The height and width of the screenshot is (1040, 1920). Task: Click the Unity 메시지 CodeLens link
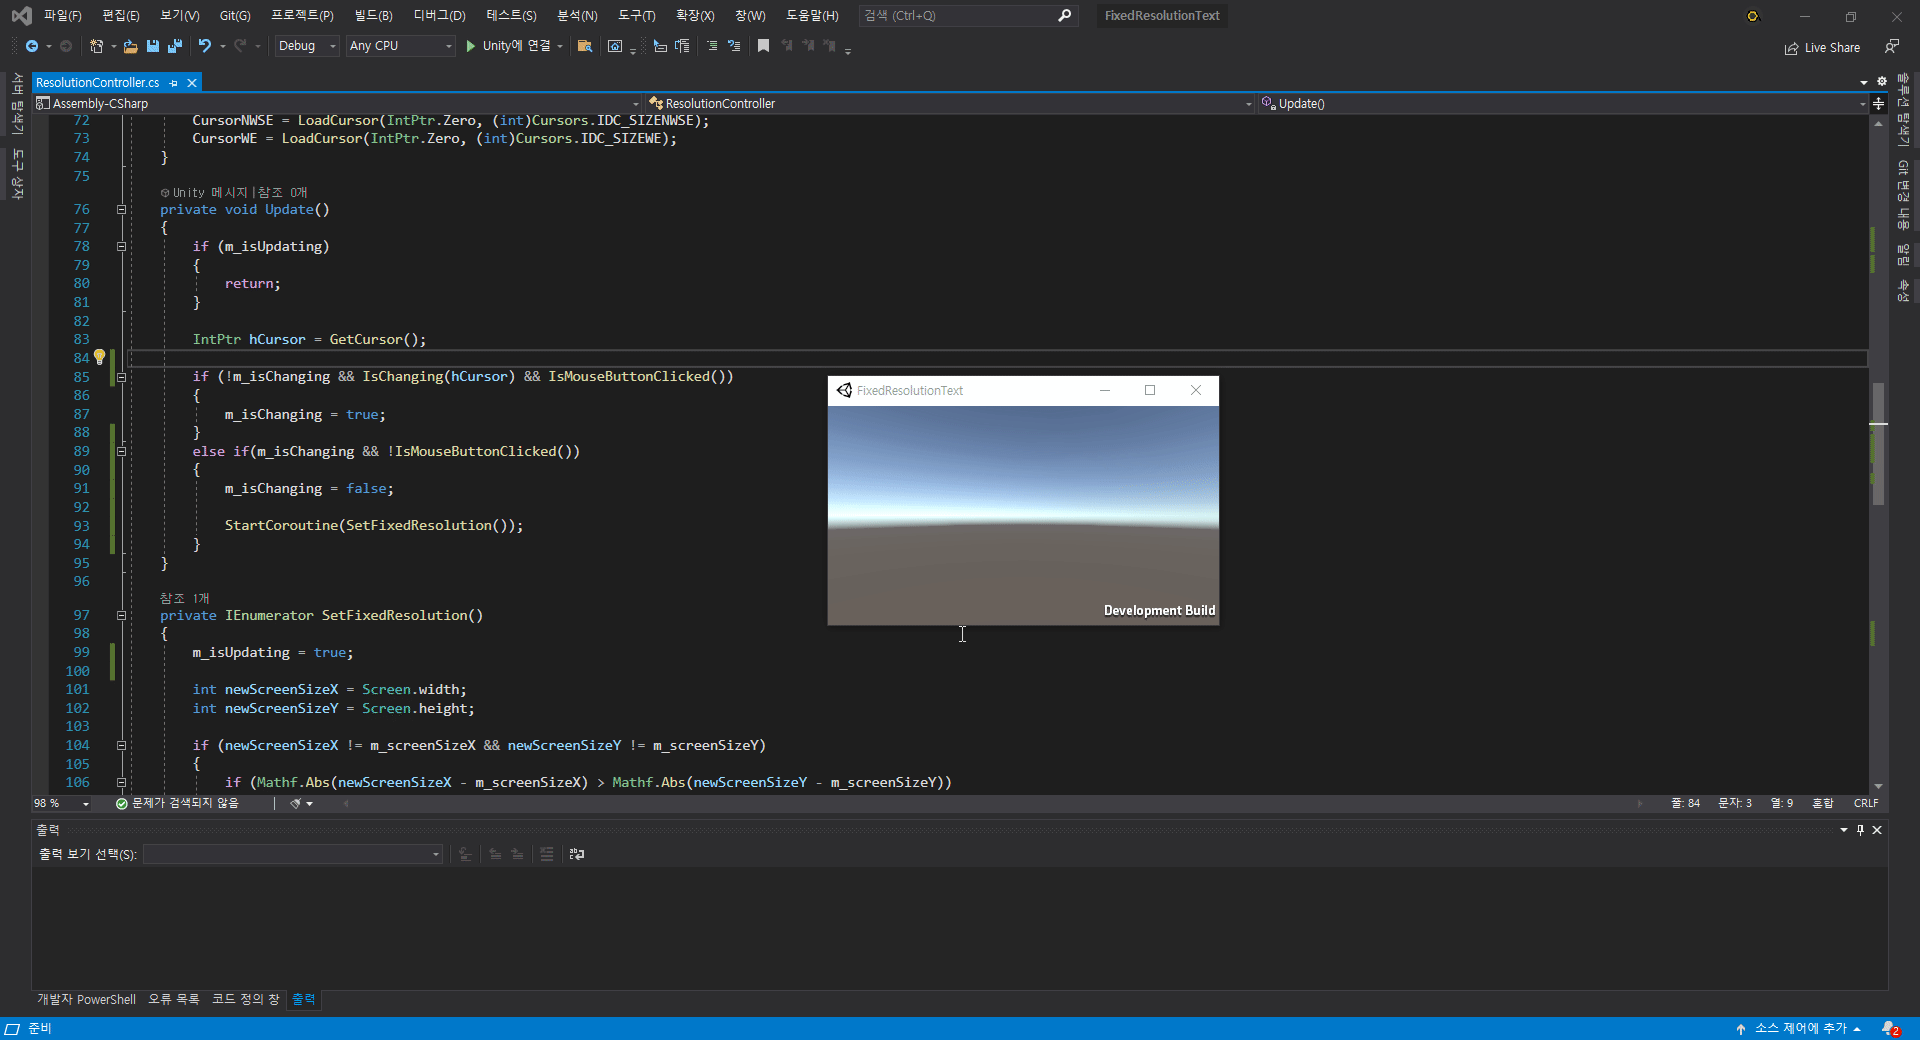211,192
